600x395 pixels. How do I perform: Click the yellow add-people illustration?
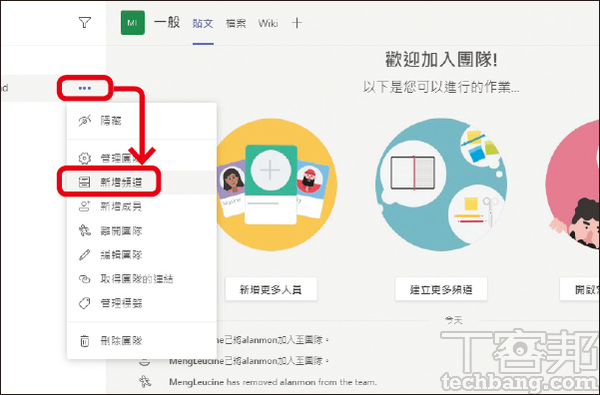[276, 184]
